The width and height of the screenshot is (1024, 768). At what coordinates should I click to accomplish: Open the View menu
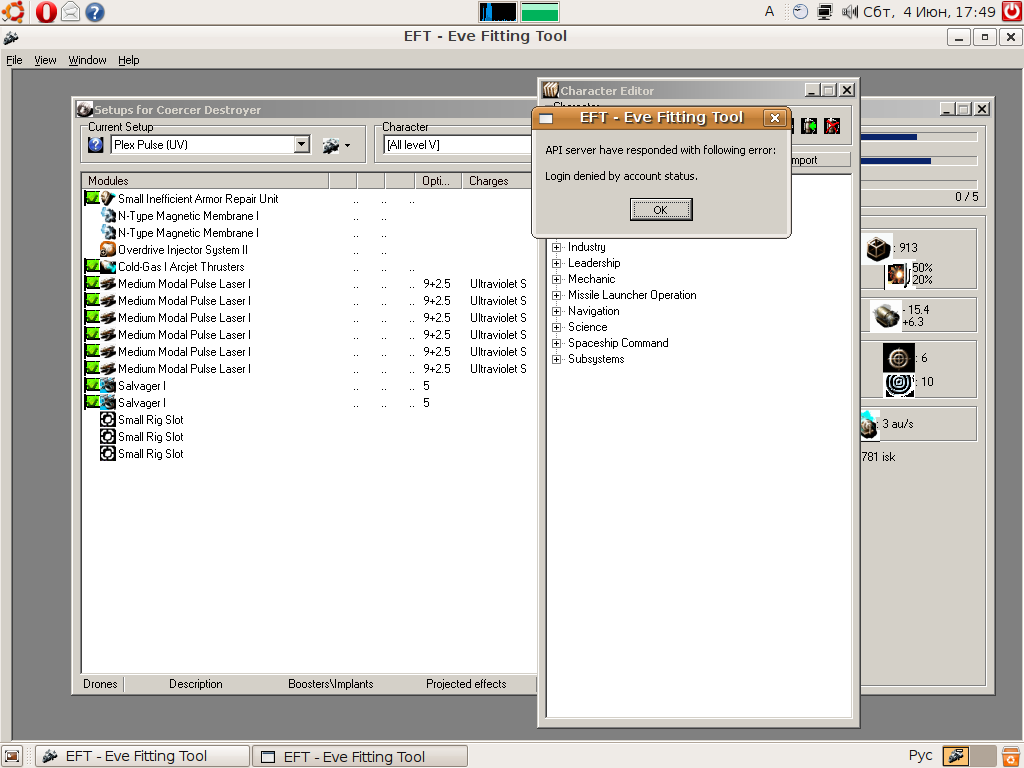click(45, 60)
